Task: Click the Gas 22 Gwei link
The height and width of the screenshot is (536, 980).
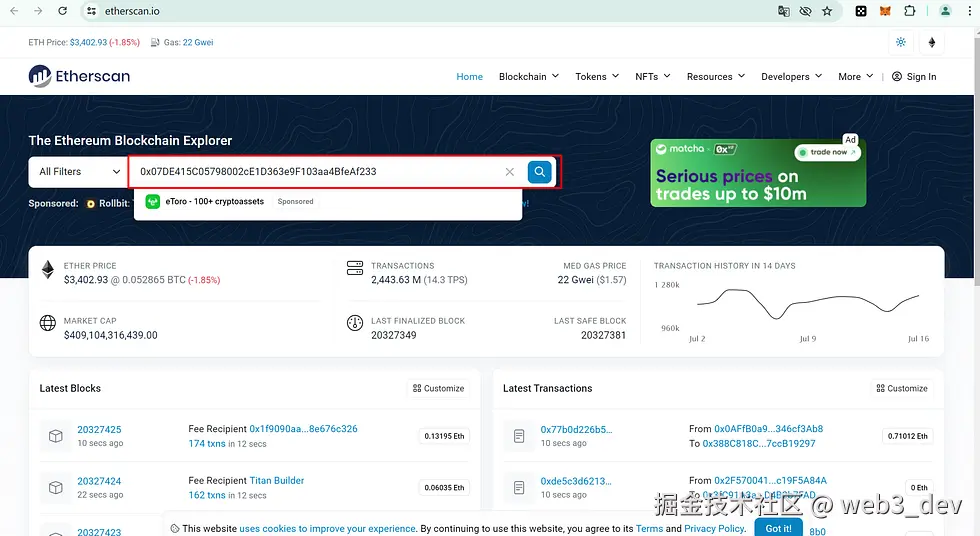Action: pos(198,42)
